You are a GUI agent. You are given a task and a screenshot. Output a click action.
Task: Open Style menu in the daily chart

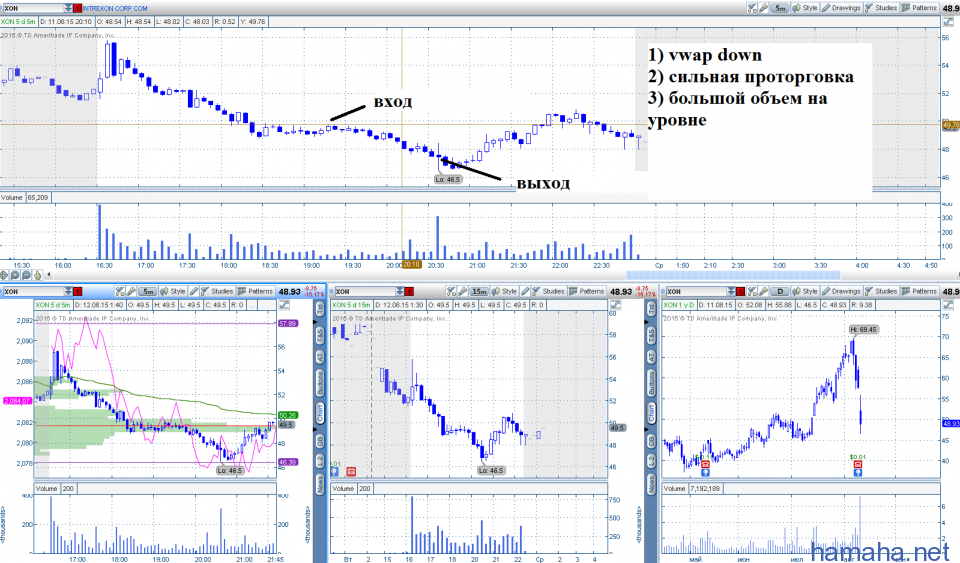pos(805,291)
